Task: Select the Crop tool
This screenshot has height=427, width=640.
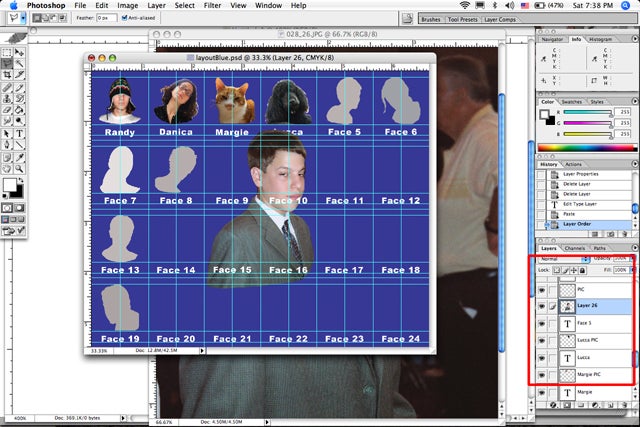Action: (7, 74)
